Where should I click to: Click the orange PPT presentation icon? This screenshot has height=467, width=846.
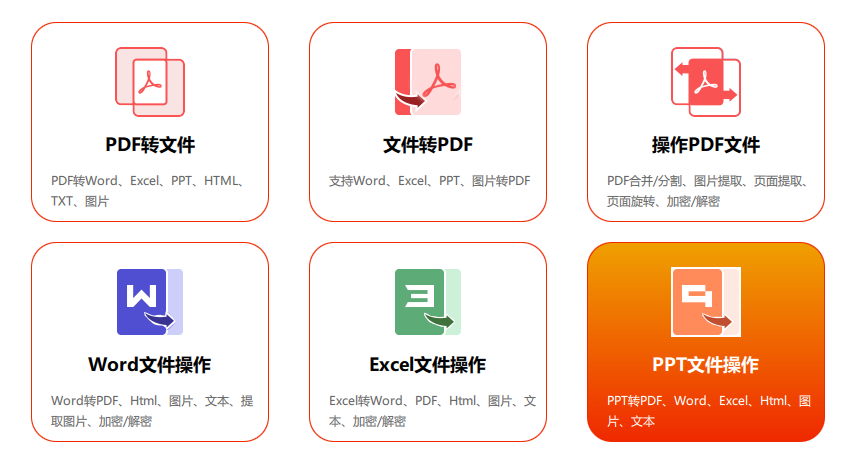[706, 302]
